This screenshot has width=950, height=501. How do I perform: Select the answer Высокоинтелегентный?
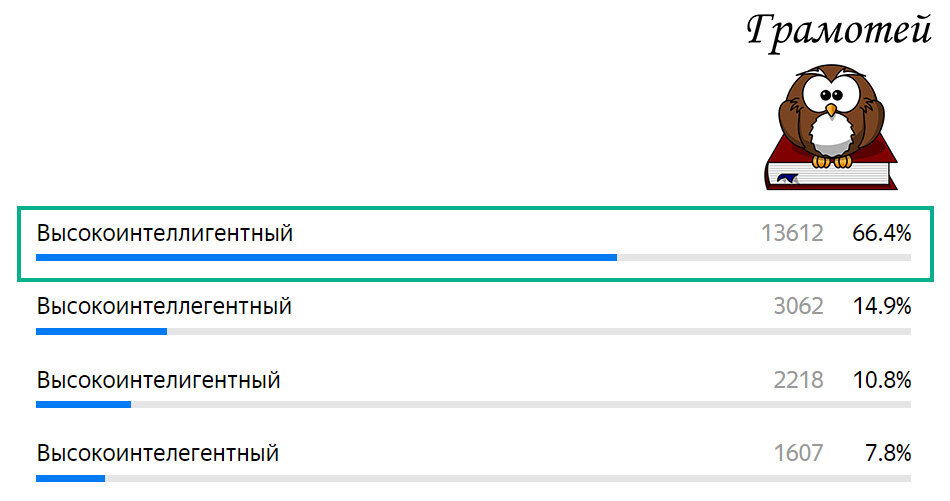pos(158,453)
